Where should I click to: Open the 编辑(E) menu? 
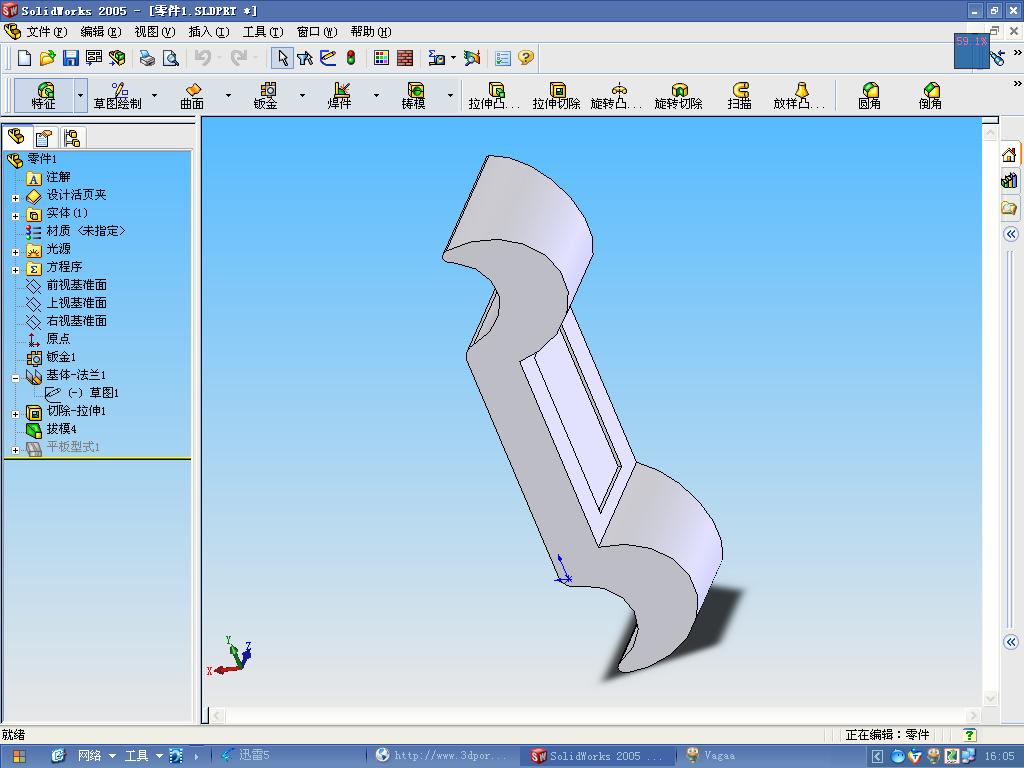[x=101, y=31]
